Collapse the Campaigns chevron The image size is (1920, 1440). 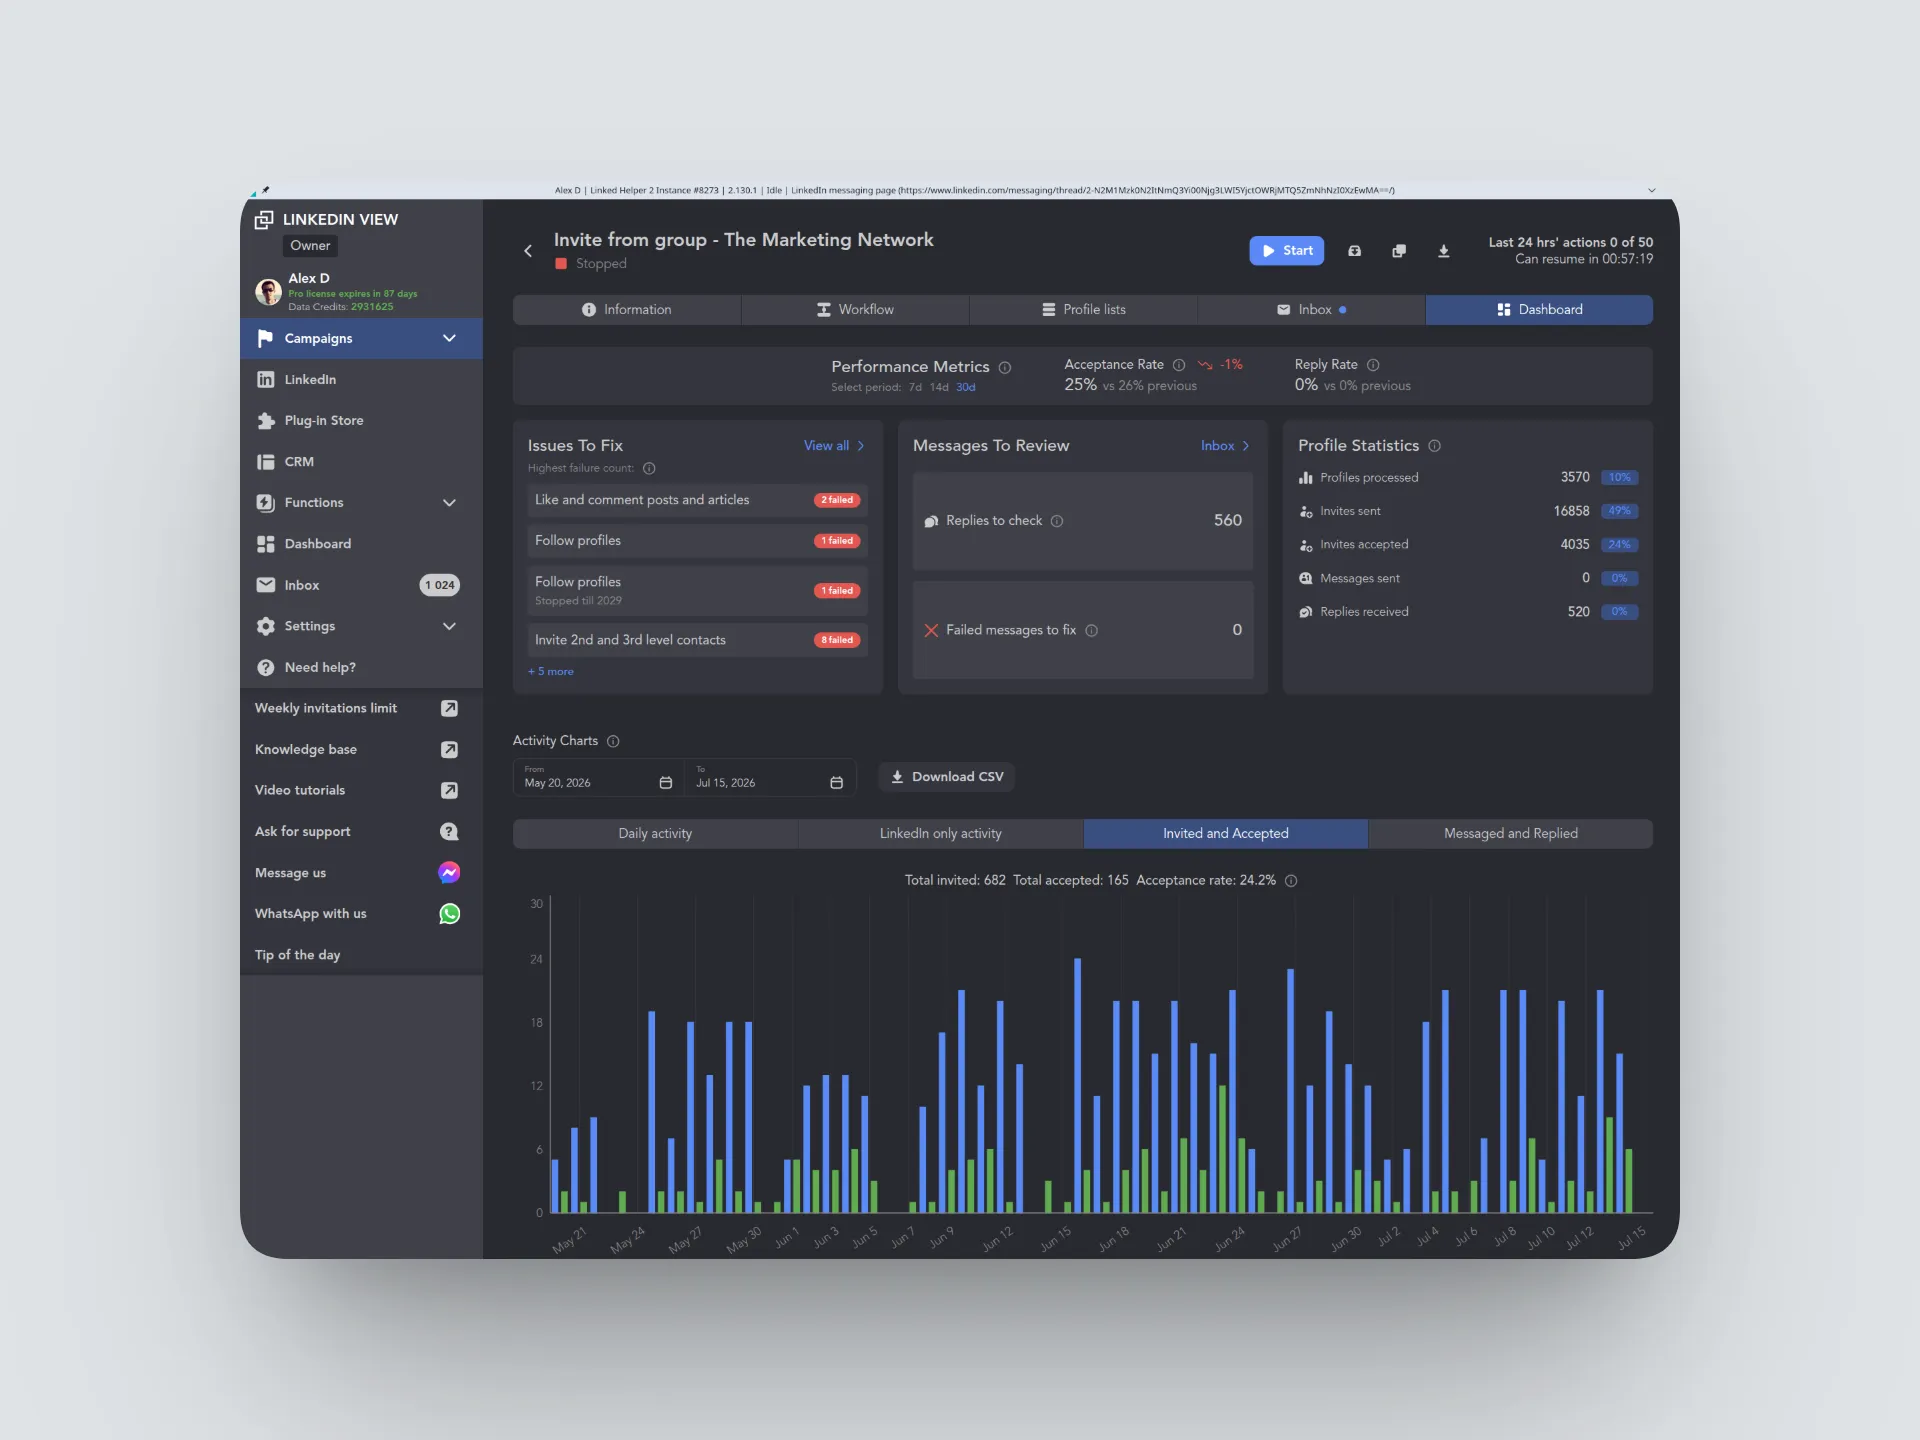pos(449,338)
